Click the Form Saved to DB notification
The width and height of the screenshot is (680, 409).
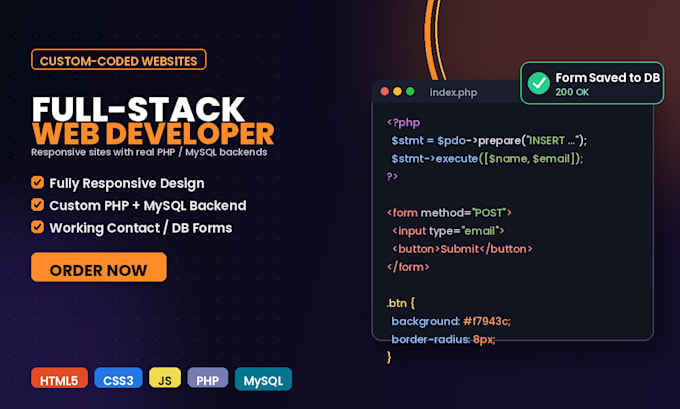(x=592, y=83)
